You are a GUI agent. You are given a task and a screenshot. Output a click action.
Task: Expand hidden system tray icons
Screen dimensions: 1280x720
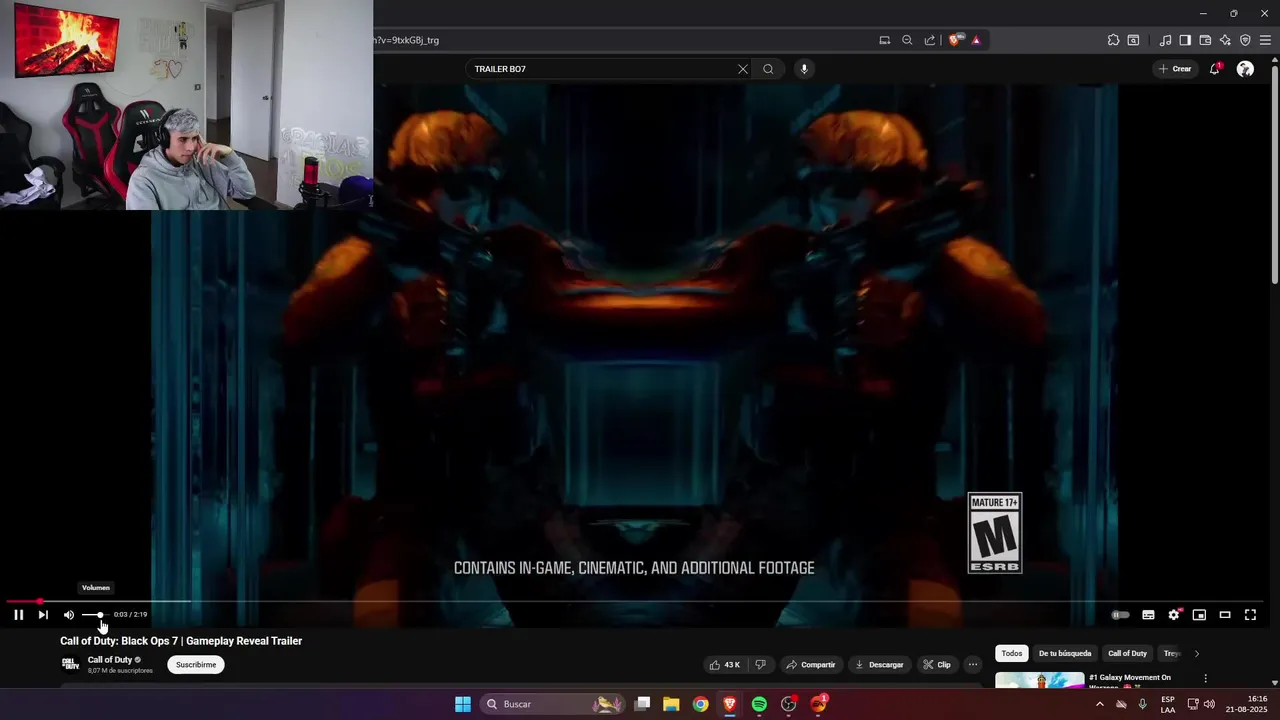[x=1100, y=704]
